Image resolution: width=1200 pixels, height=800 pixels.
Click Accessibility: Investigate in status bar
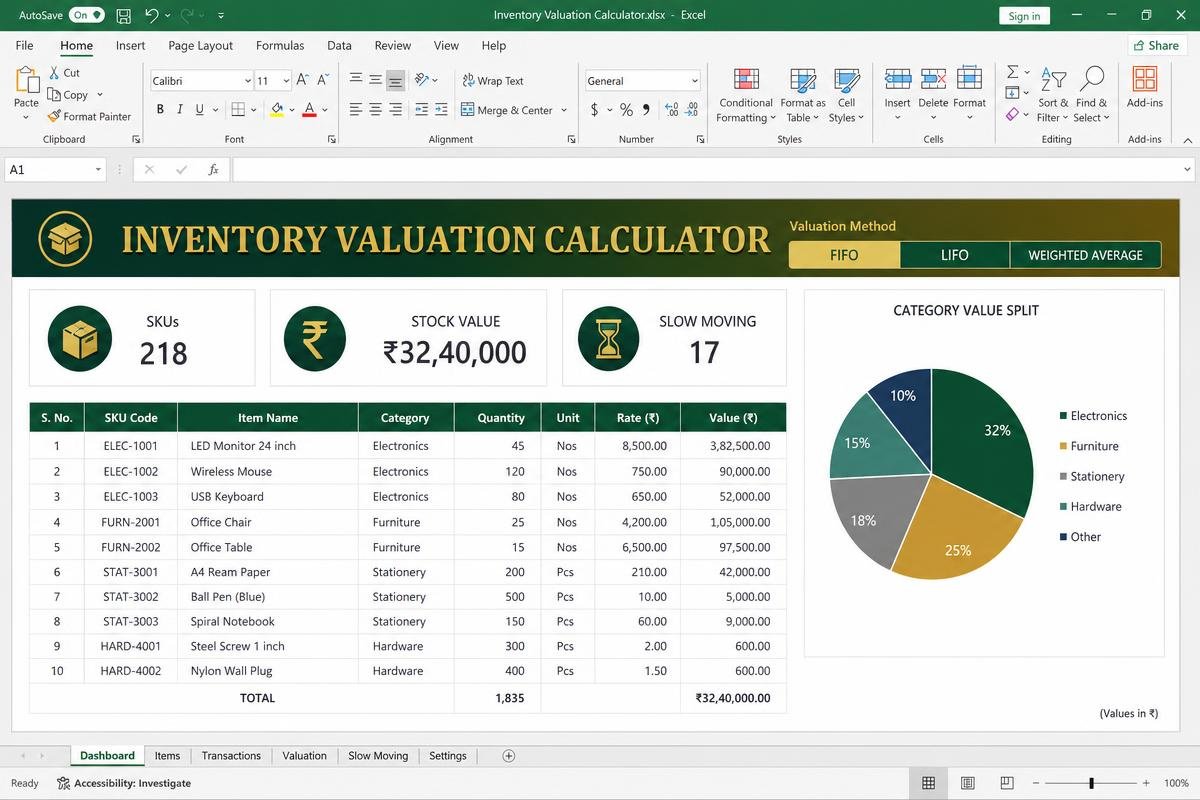(x=124, y=783)
